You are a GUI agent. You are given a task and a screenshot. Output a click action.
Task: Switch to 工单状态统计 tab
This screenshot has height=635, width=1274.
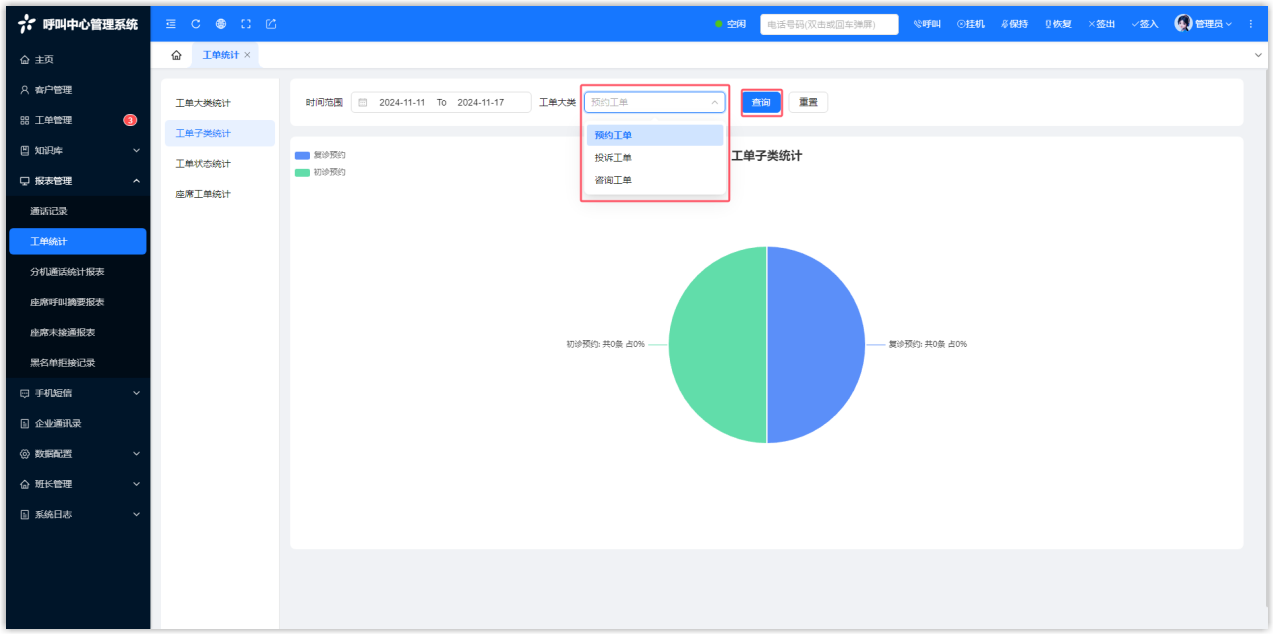203,164
